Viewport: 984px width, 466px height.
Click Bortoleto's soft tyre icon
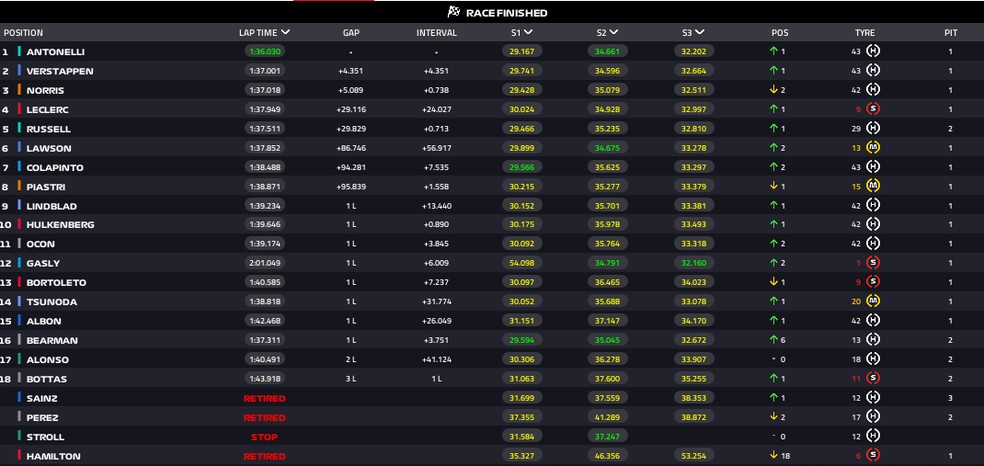pyautogui.click(x=872, y=282)
